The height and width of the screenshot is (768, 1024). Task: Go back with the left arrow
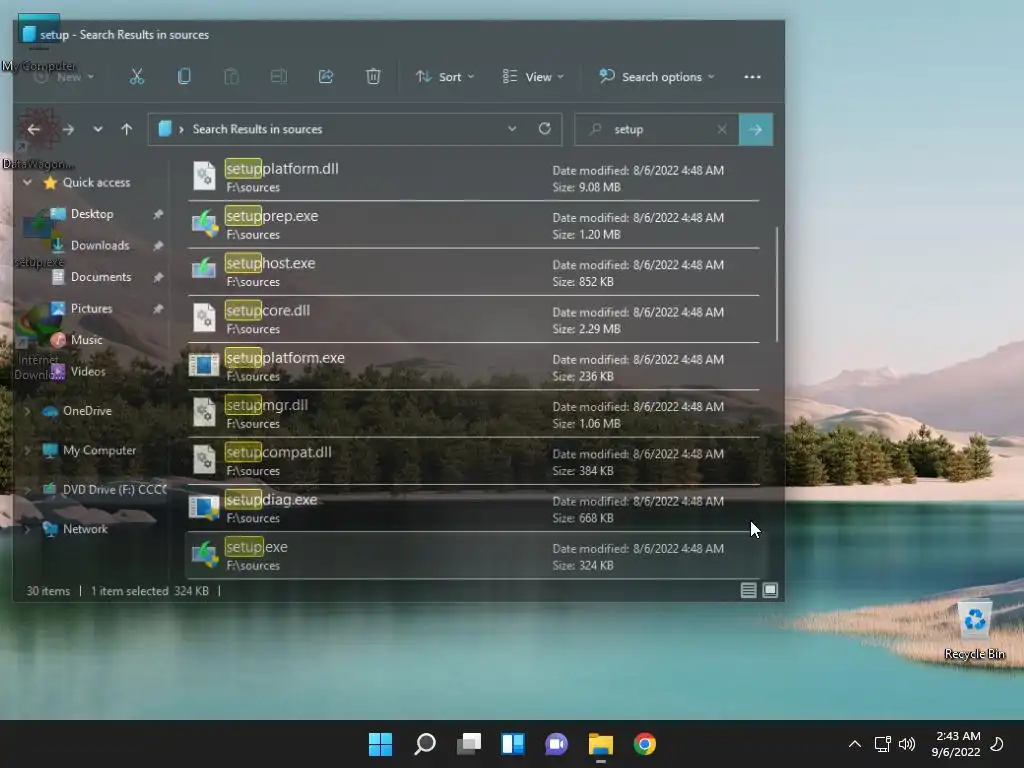[34, 129]
